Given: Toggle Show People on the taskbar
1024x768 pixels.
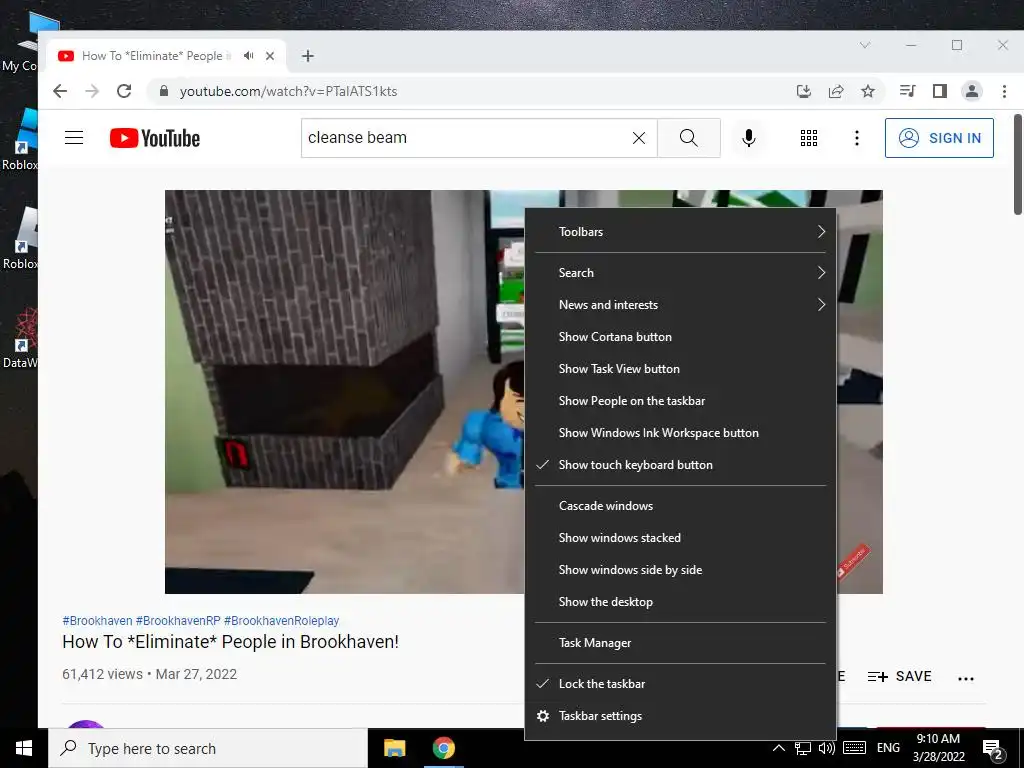Looking at the screenshot, I should pyautogui.click(x=680, y=401).
